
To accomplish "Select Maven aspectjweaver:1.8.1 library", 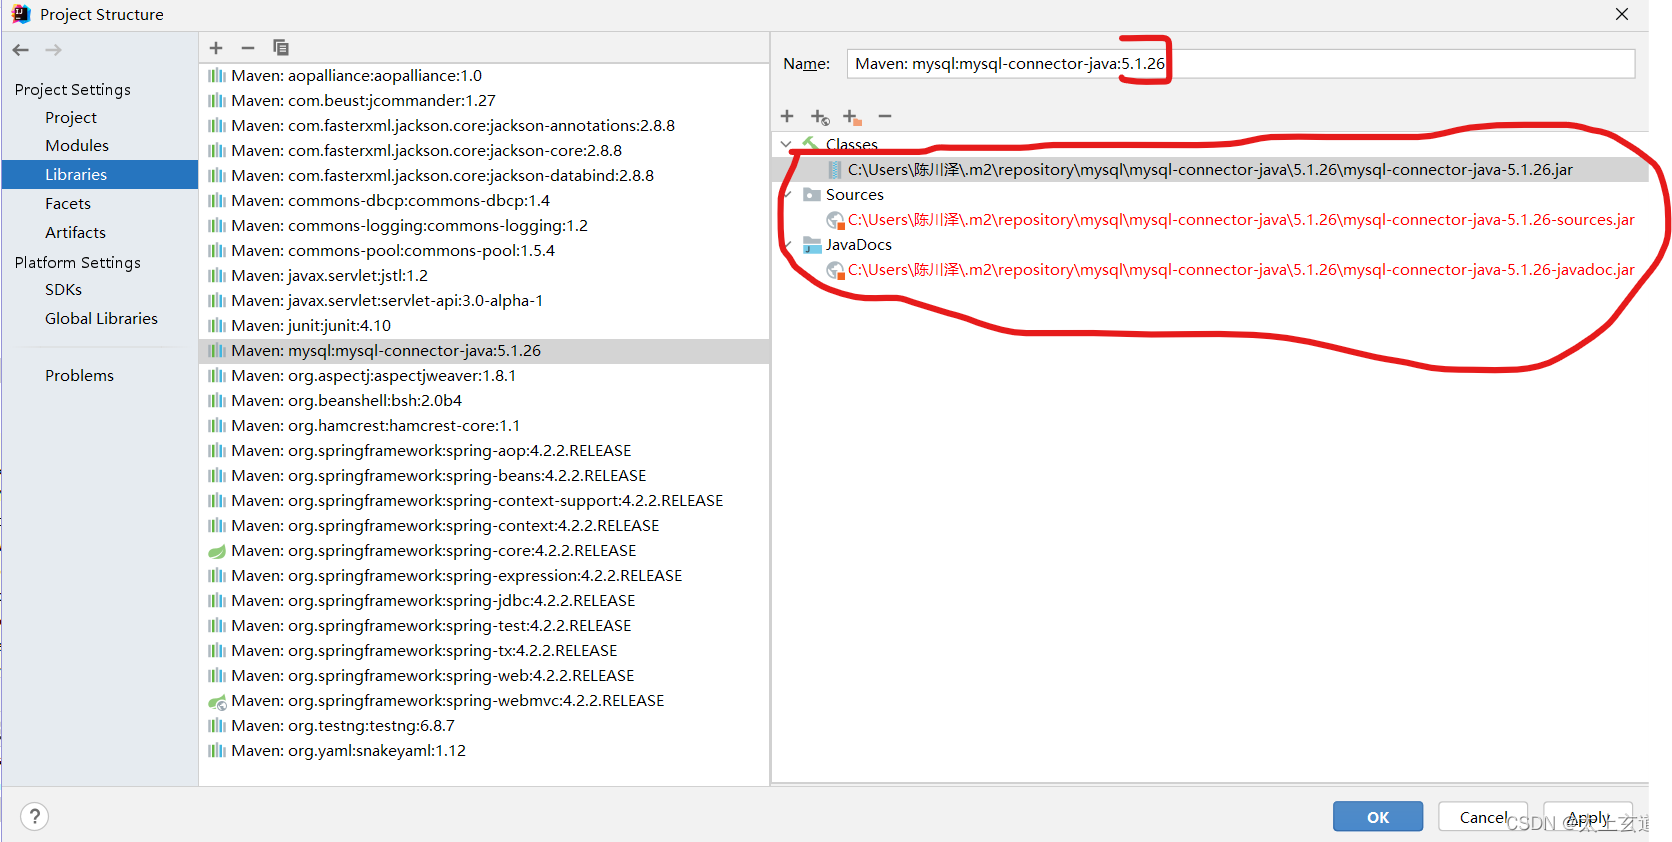I will 373,376.
